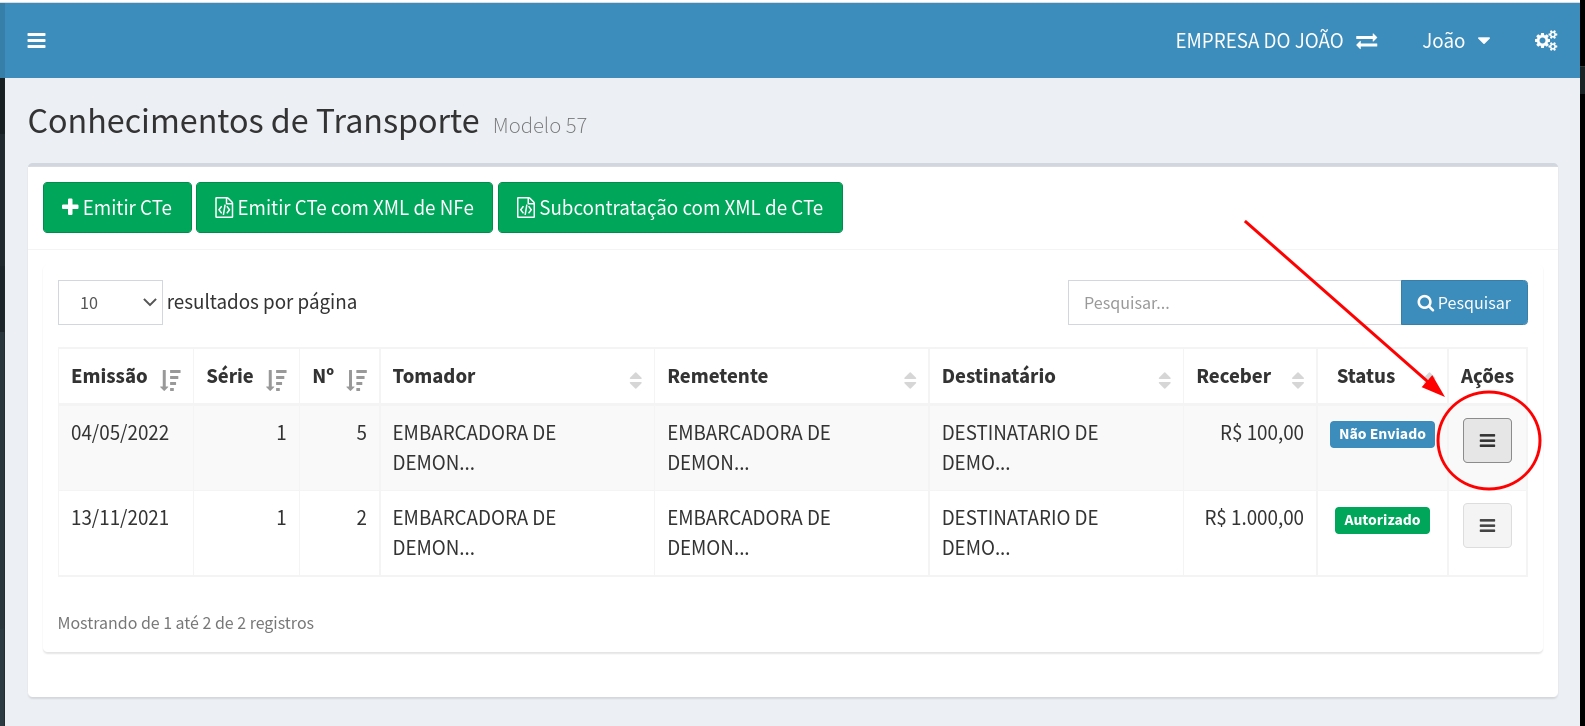
Task: Focus the Pesquisar search input field
Action: 1233,303
